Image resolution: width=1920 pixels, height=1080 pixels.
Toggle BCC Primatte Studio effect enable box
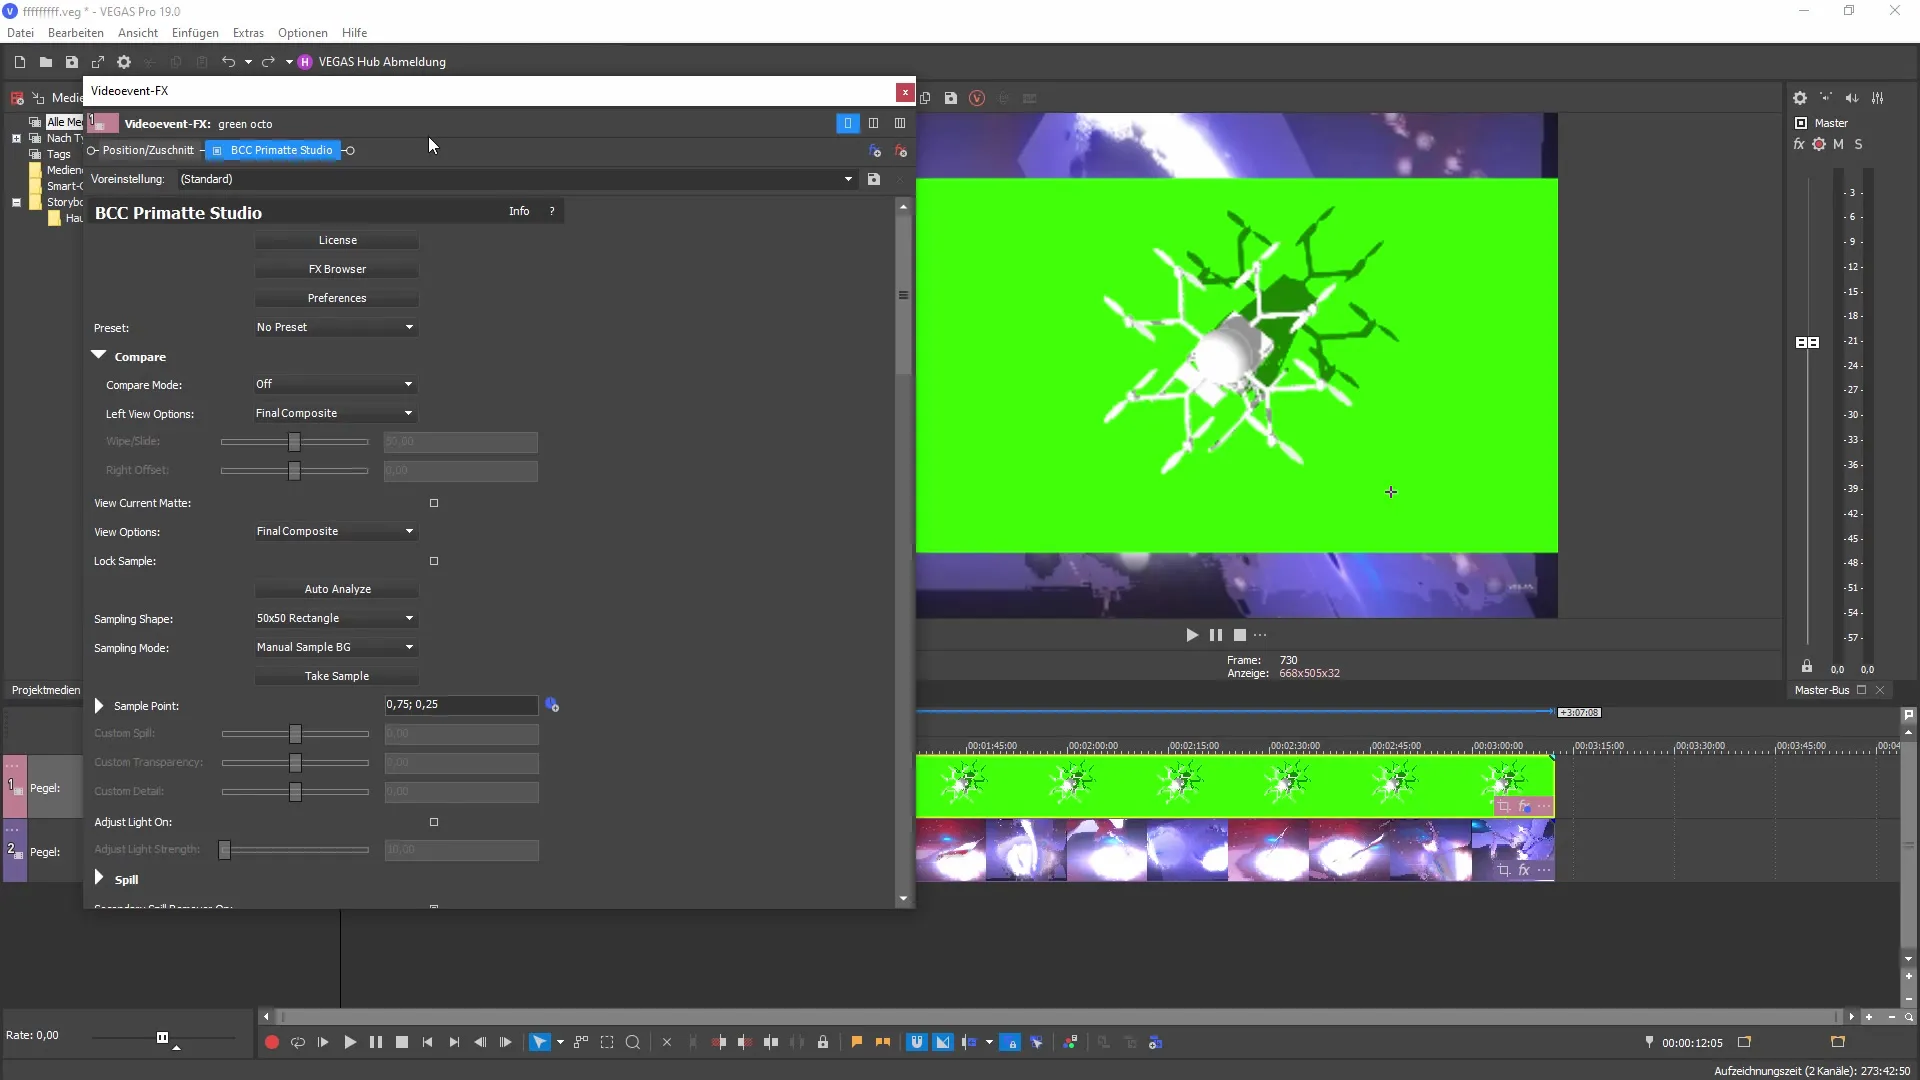217,151
